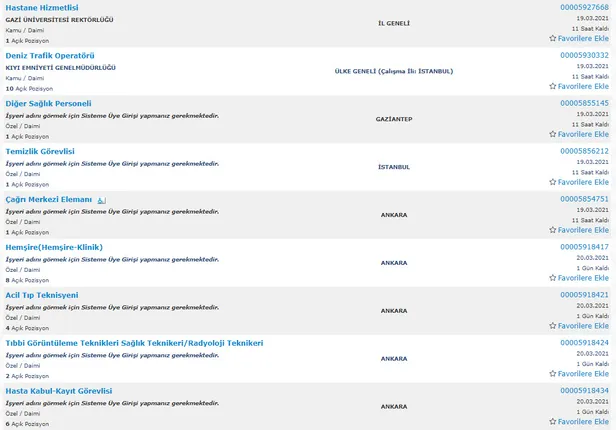Open the Temizlik Görevlisi job posting

[x=41, y=151]
